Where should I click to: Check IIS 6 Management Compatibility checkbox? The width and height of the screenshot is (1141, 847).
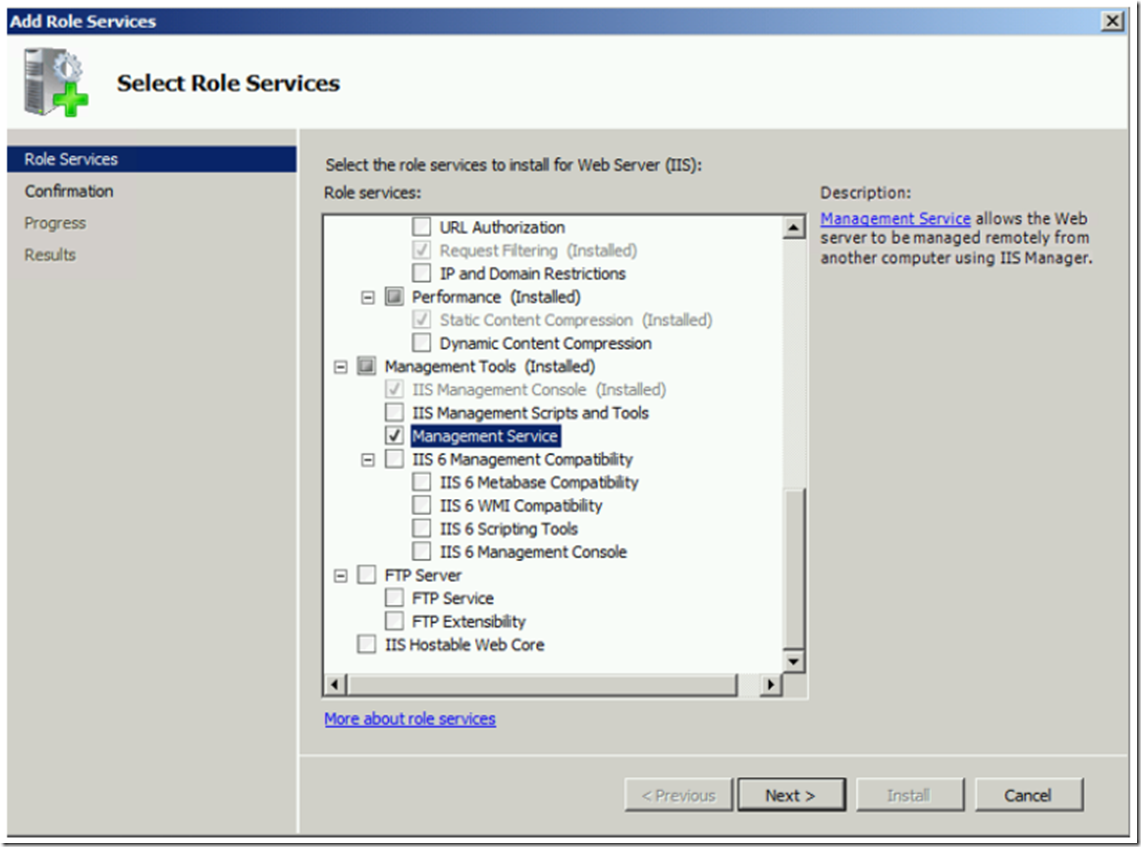point(394,459)
